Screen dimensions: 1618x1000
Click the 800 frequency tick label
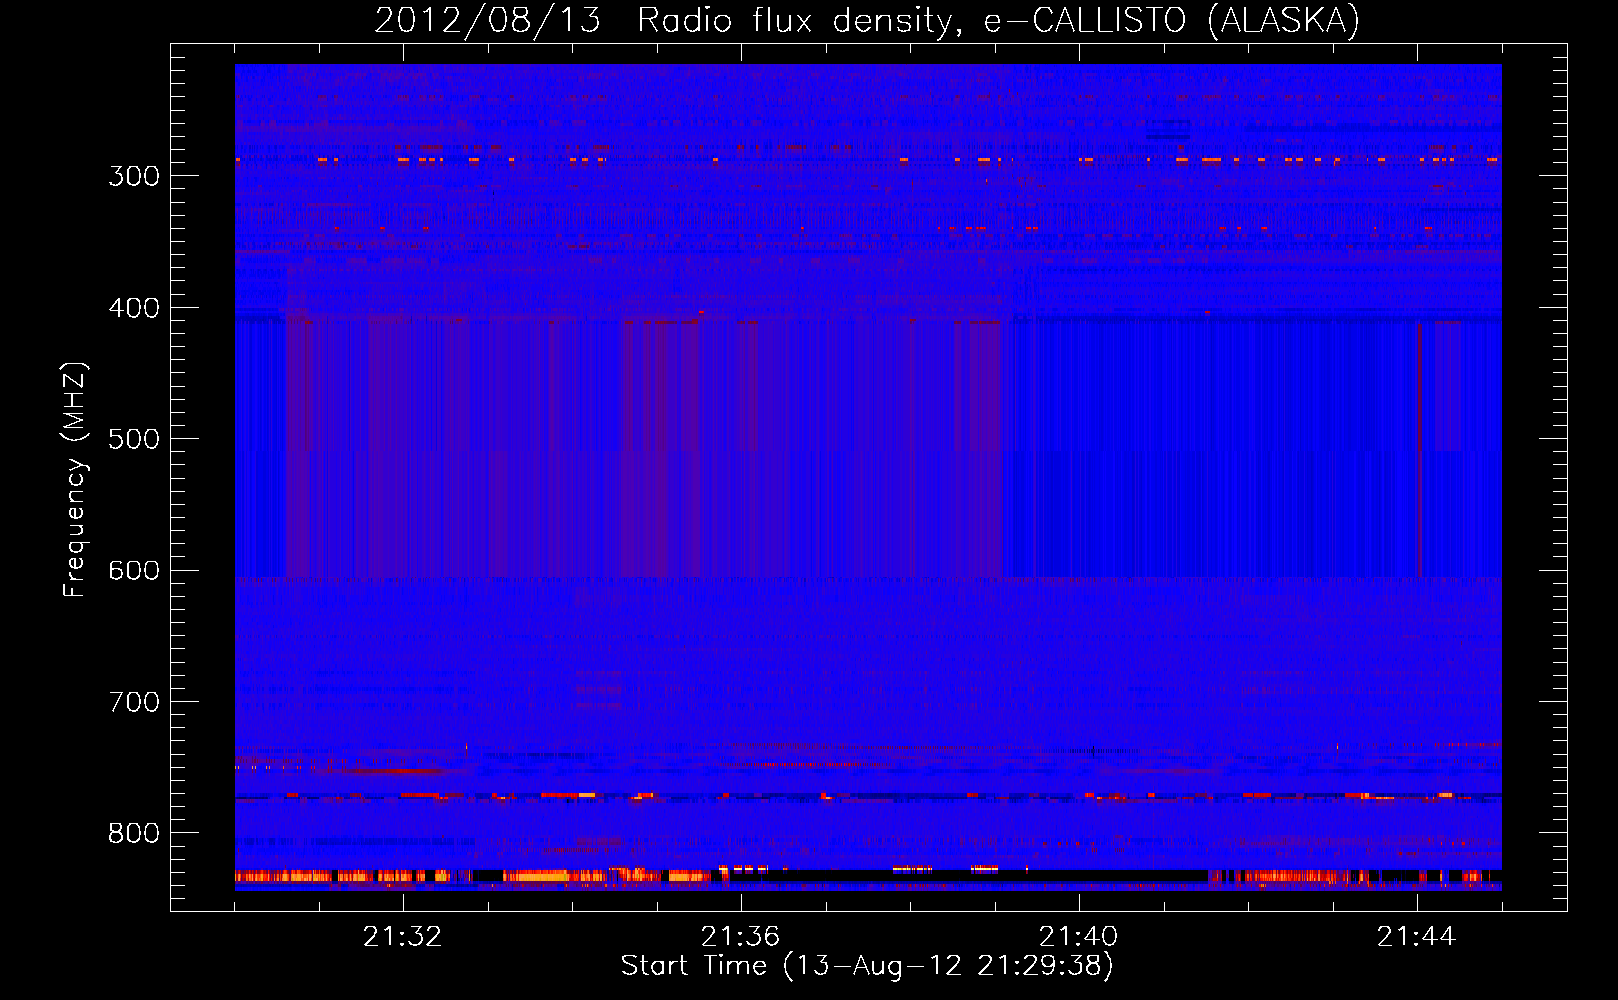(134, 834)
